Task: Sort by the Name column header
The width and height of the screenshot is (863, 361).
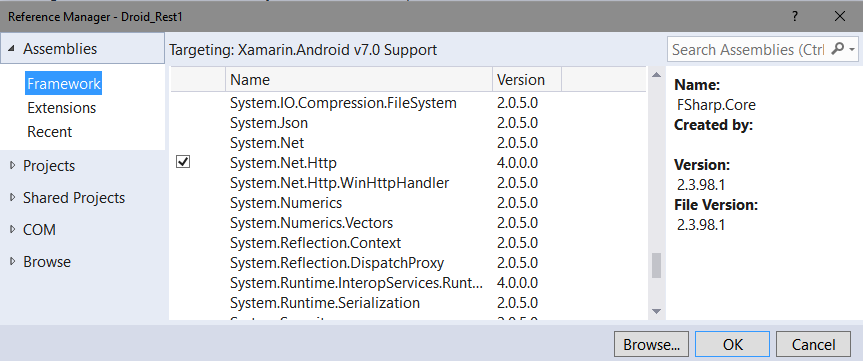Action: [x=359, y=80]
